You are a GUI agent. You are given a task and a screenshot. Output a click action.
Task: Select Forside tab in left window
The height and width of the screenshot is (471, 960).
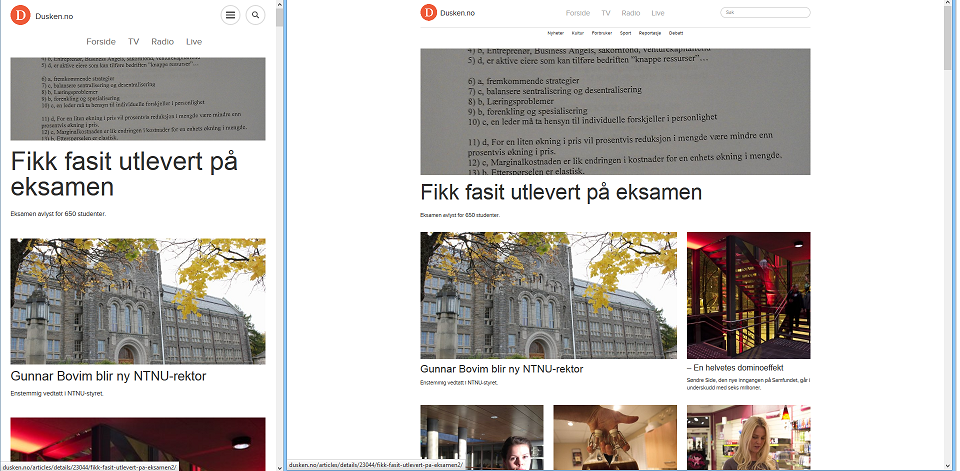(101, 42)
